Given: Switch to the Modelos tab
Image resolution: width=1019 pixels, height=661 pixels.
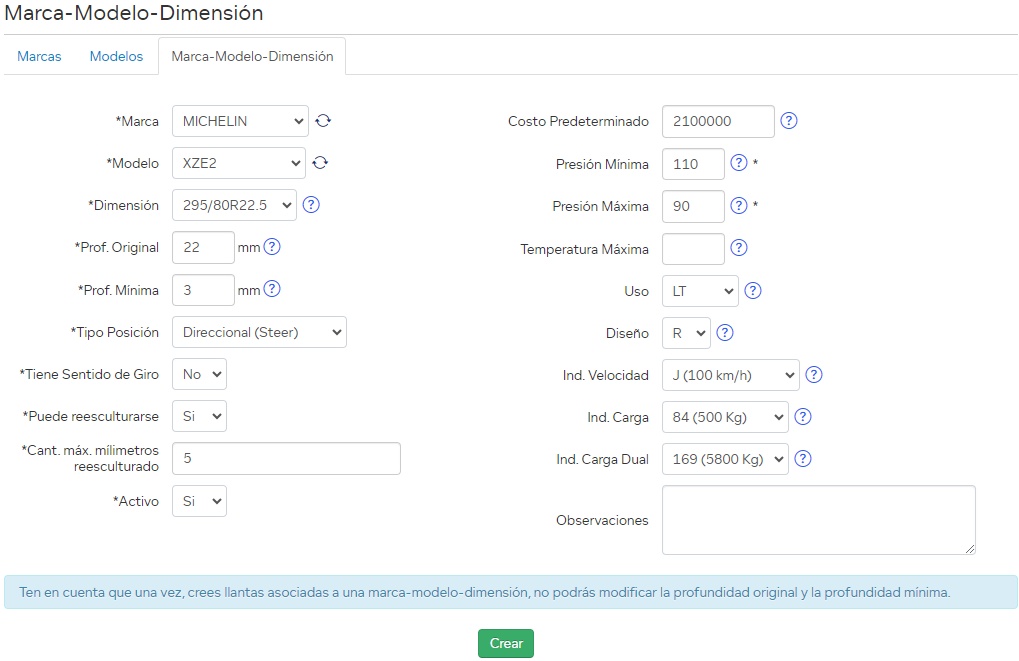Looking at the screenshot, I should (116, 56).
